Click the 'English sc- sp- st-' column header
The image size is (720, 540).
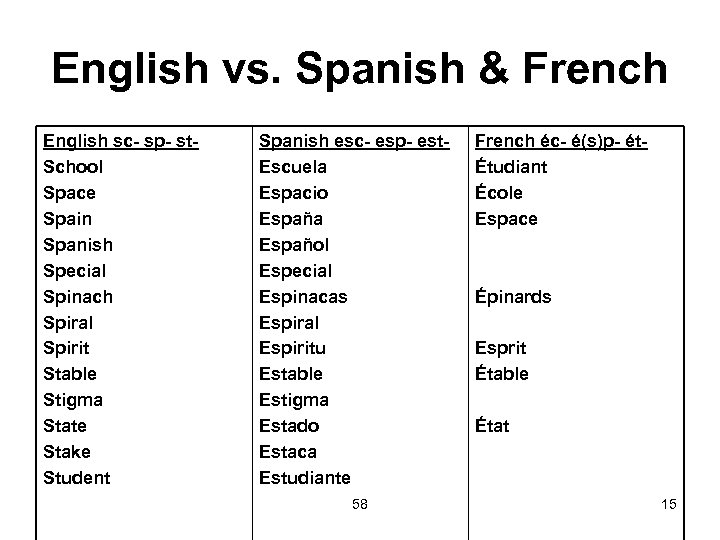click(x=121, y=141)
